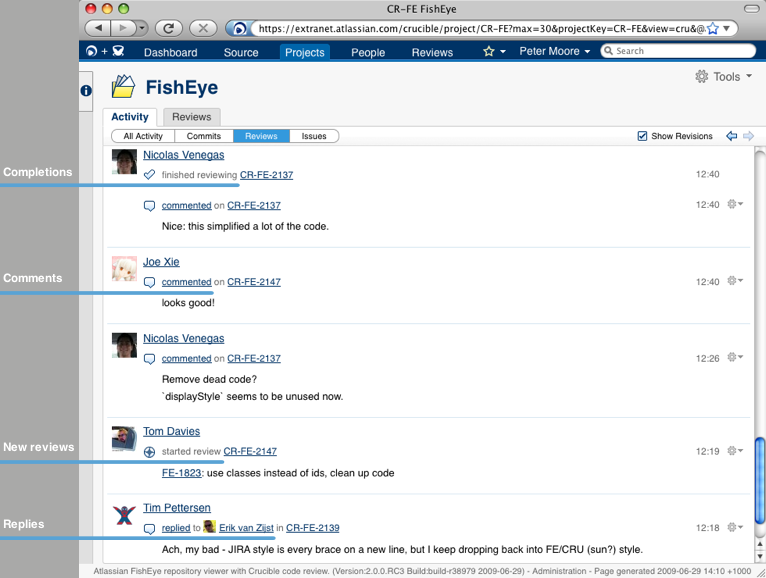Viewport: 766px width, 578px height.
Task: Open the Tim Pettersen name link
Action: tap(177, 508)
